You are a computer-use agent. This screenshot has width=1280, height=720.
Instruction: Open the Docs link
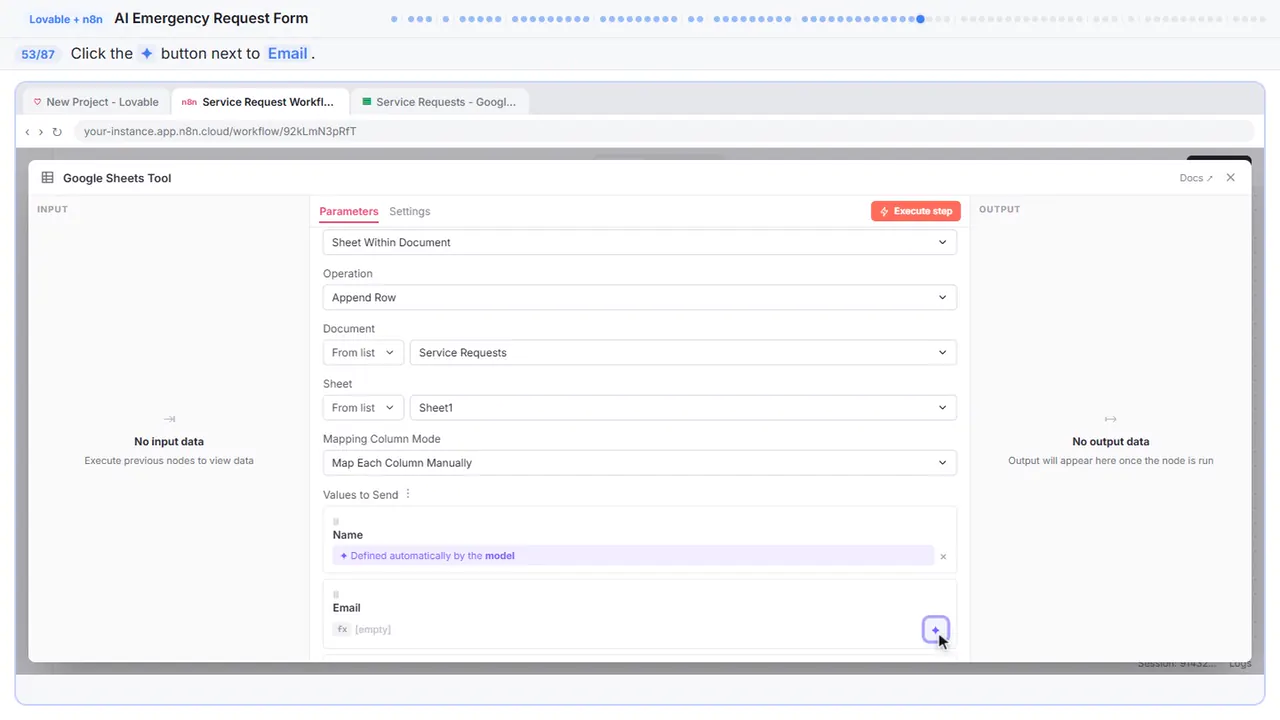coord(1196,178)
